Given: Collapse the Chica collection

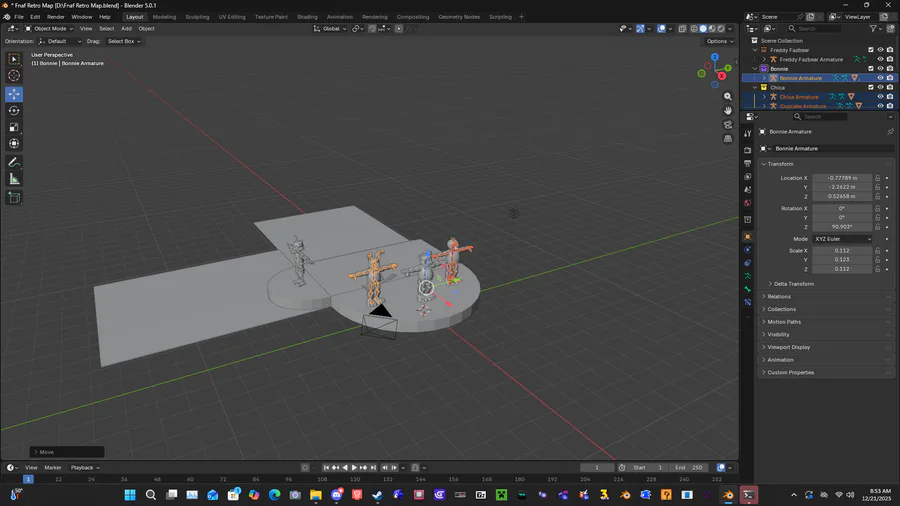Looking at the screenshot, I should 755,87.
